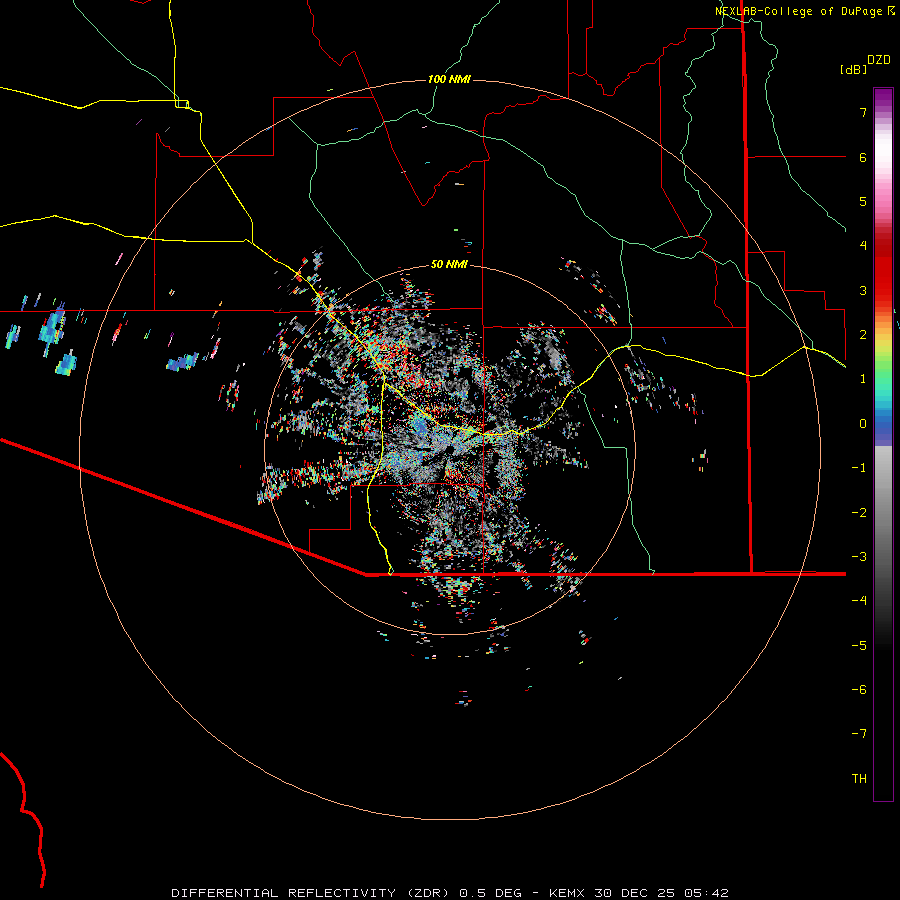Click the -1 value on the color scale

click(859, 468)
